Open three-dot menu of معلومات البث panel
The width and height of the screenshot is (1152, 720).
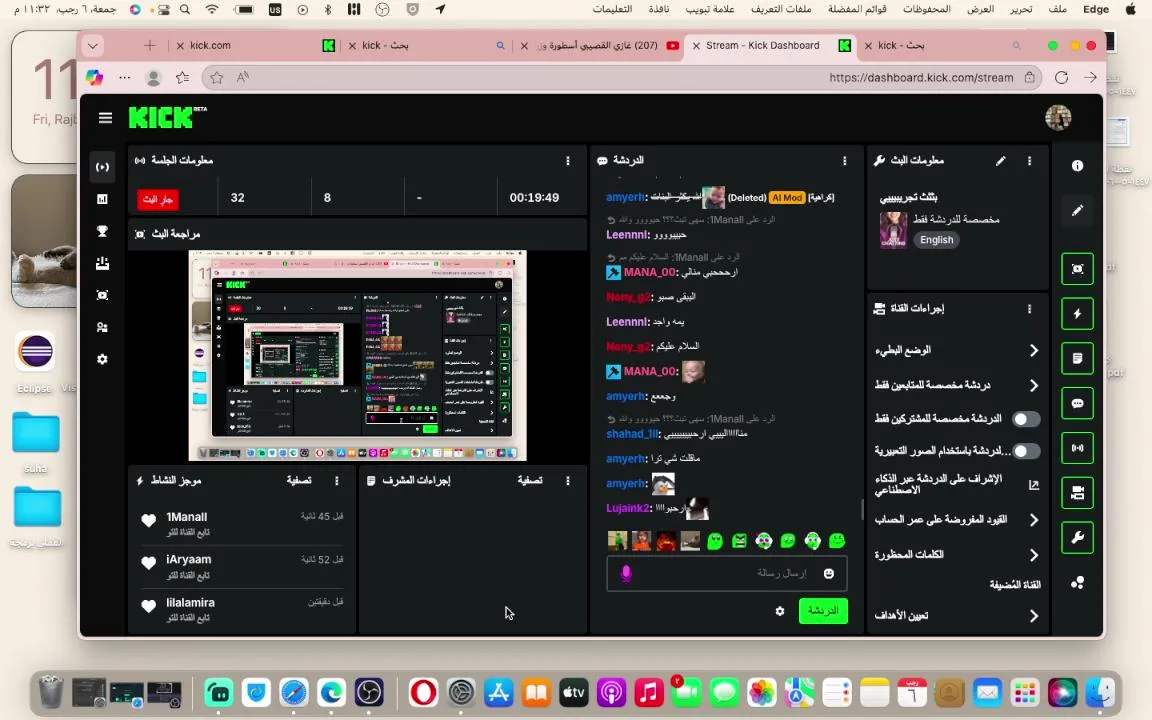click(x=1029, y=160)
